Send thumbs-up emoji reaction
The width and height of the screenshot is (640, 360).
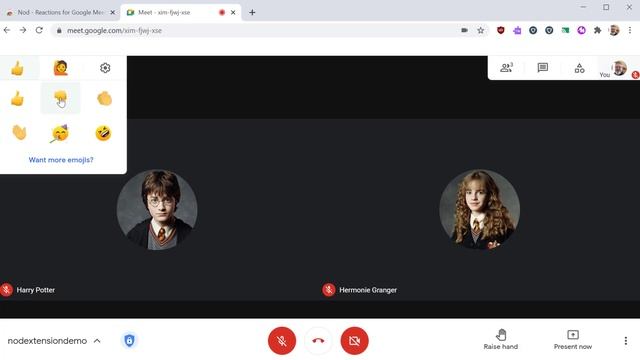click(18, 98)
